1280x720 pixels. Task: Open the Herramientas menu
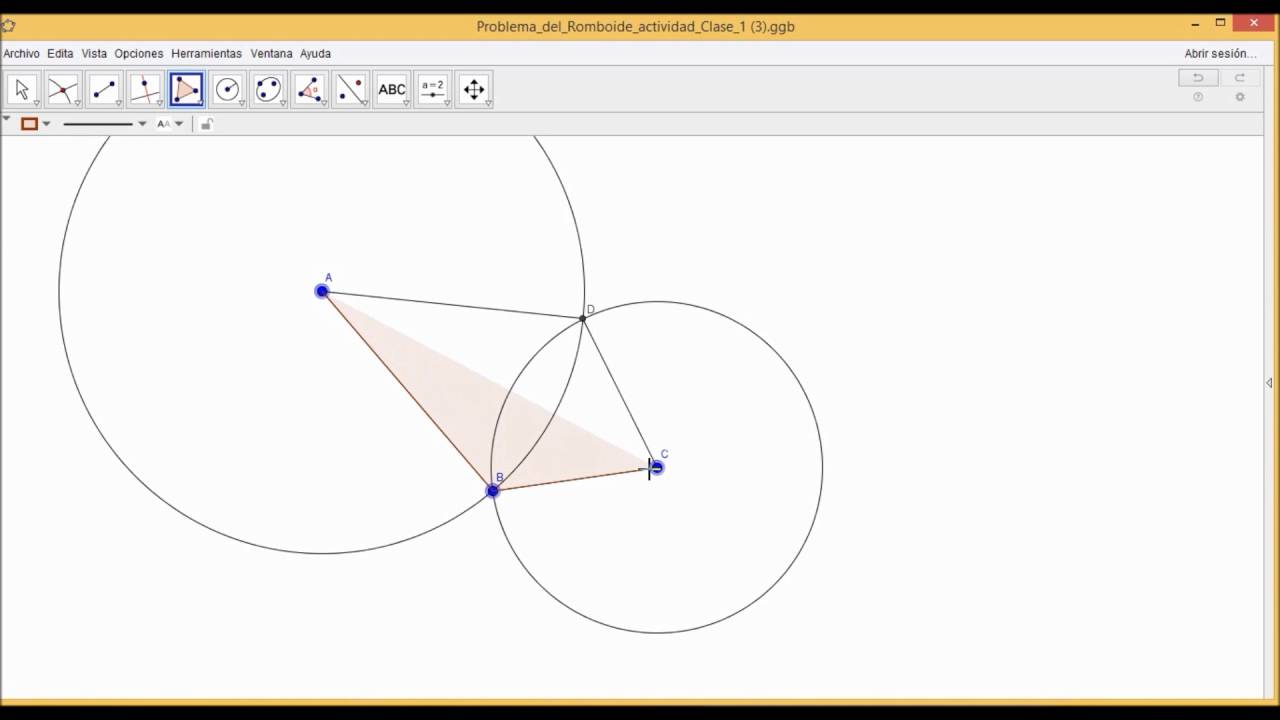(x=206, y=54)
